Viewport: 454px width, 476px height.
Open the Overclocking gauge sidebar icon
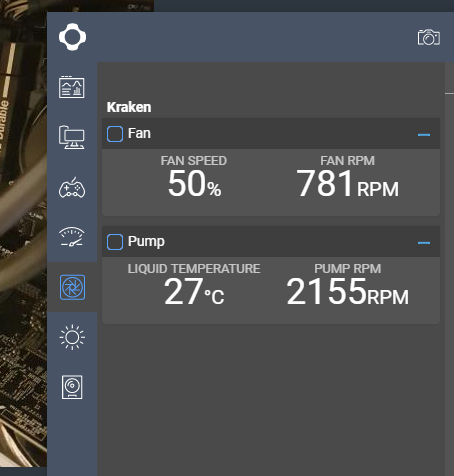72,237
